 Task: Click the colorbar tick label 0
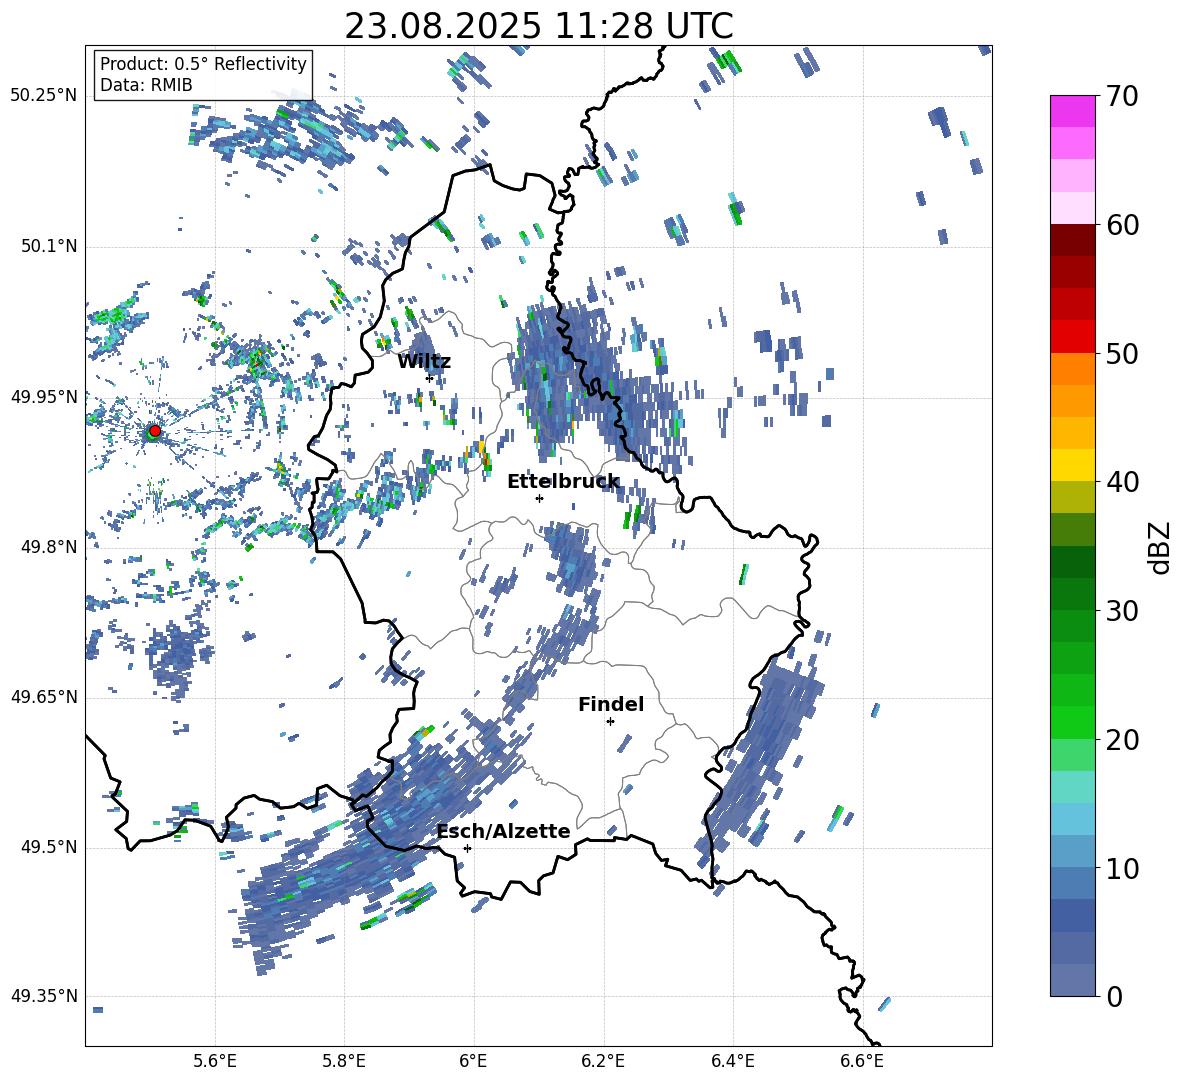click(x=1115, y=996)
